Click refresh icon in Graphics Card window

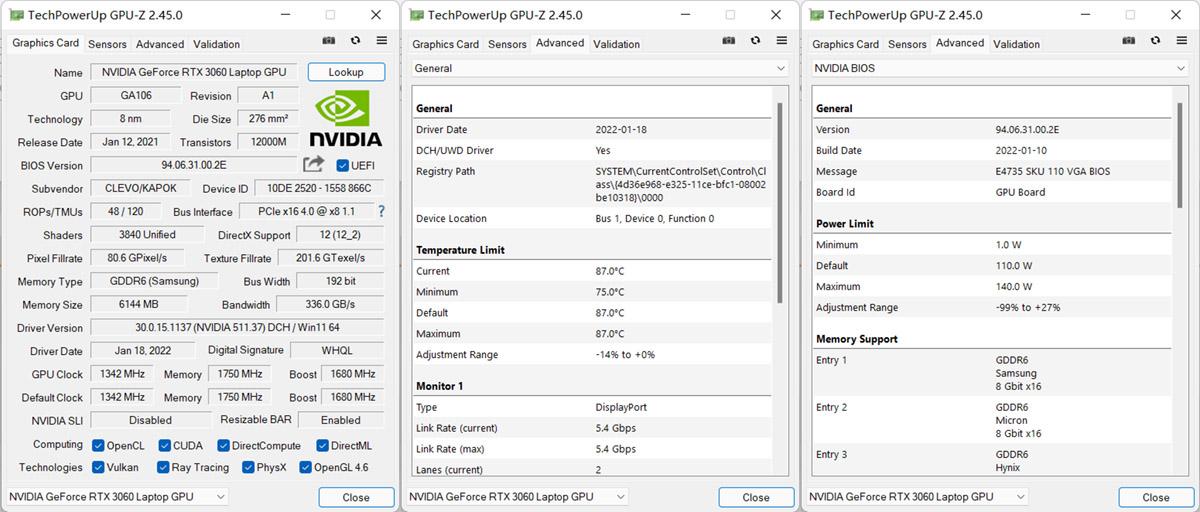pos(355,41)
